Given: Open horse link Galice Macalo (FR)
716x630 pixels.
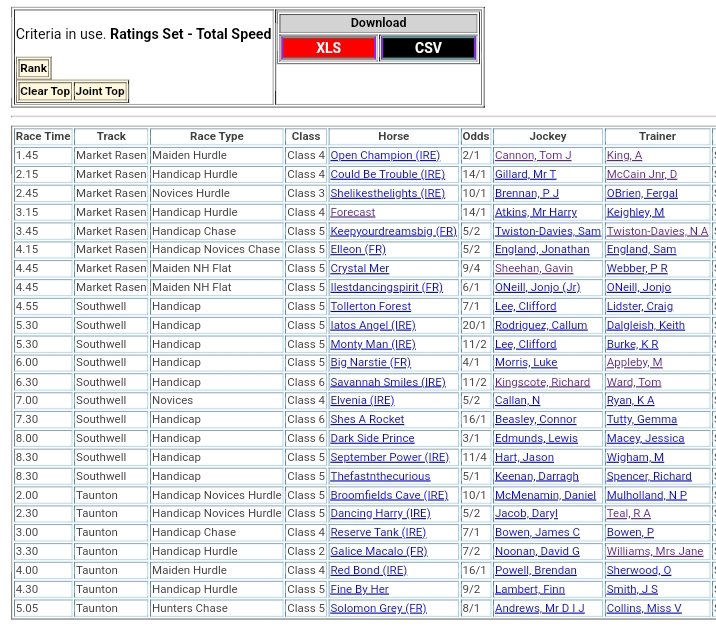Looking at the screenshot, I should click(379, 552).
